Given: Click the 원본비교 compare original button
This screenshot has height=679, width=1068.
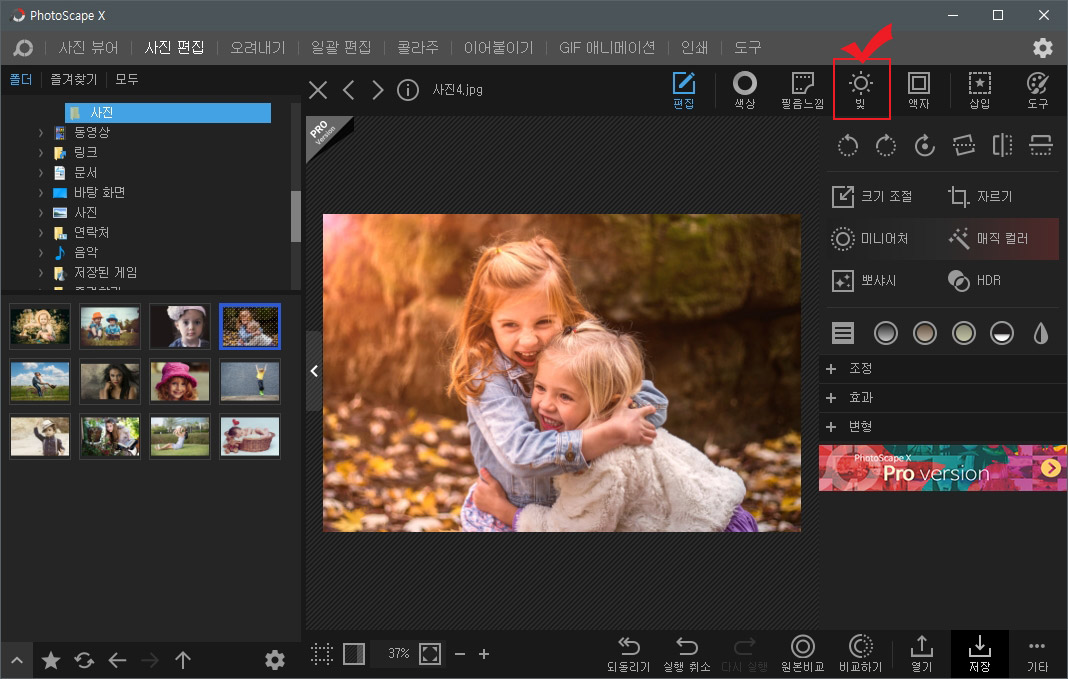Looking at the screenshot, I should click(x=802, y=654).
